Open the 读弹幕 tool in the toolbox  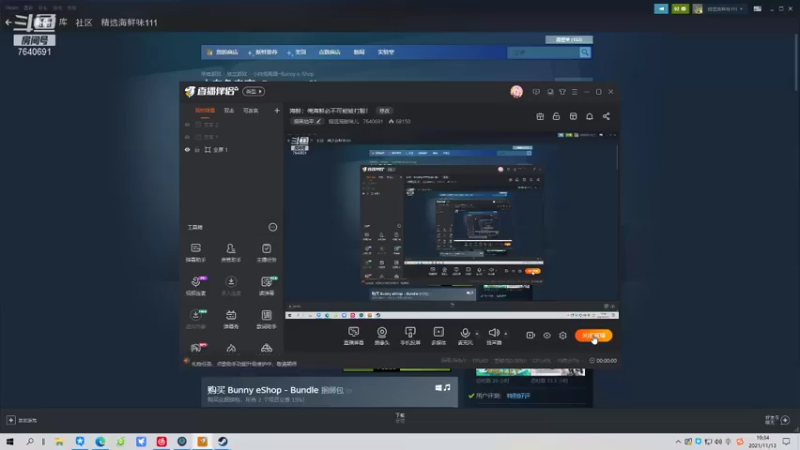point(266,286)
